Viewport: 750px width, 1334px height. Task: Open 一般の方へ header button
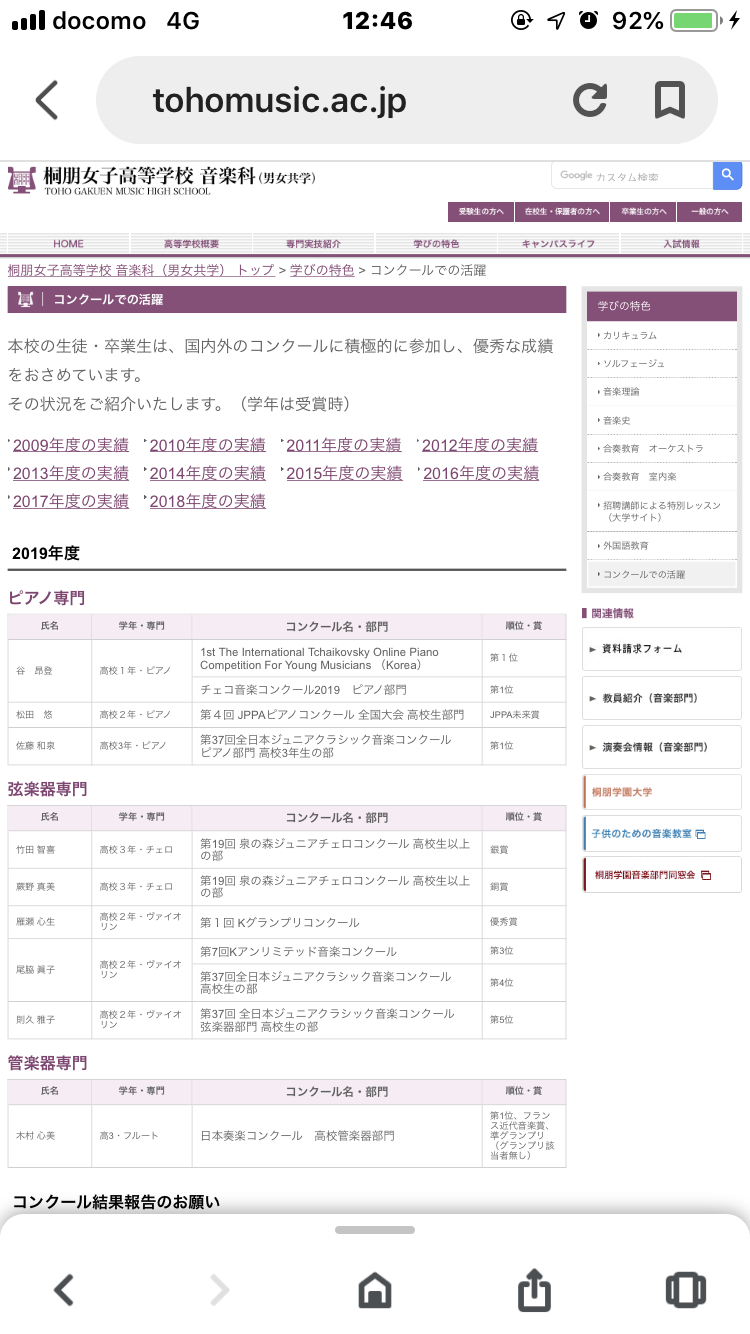pyautogui.click(x=709, y=212)
